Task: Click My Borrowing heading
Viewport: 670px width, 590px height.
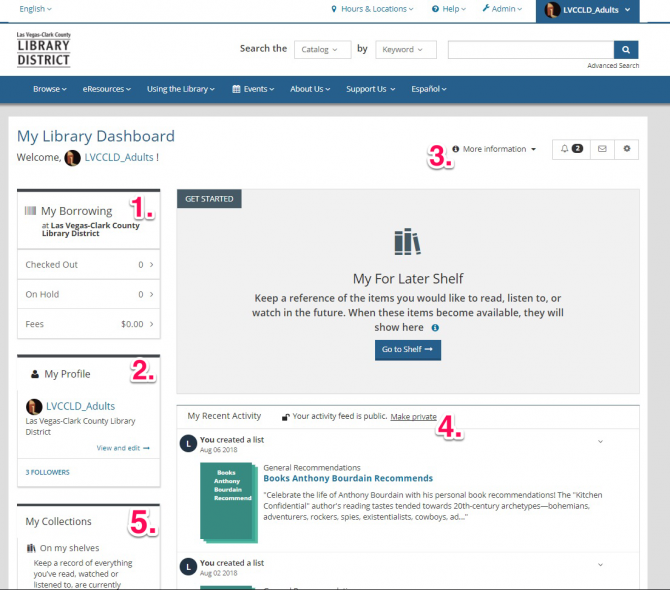Action: click(x=76, y=211)
